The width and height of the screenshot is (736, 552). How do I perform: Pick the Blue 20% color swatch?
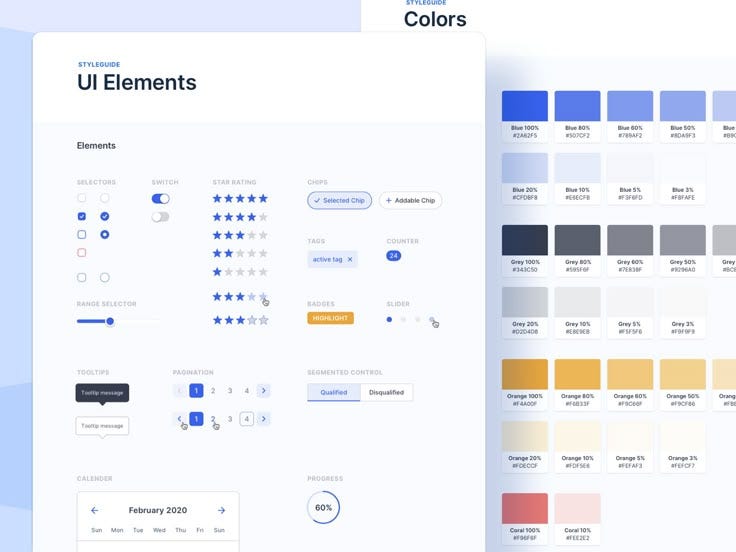[x=525, y=168]
